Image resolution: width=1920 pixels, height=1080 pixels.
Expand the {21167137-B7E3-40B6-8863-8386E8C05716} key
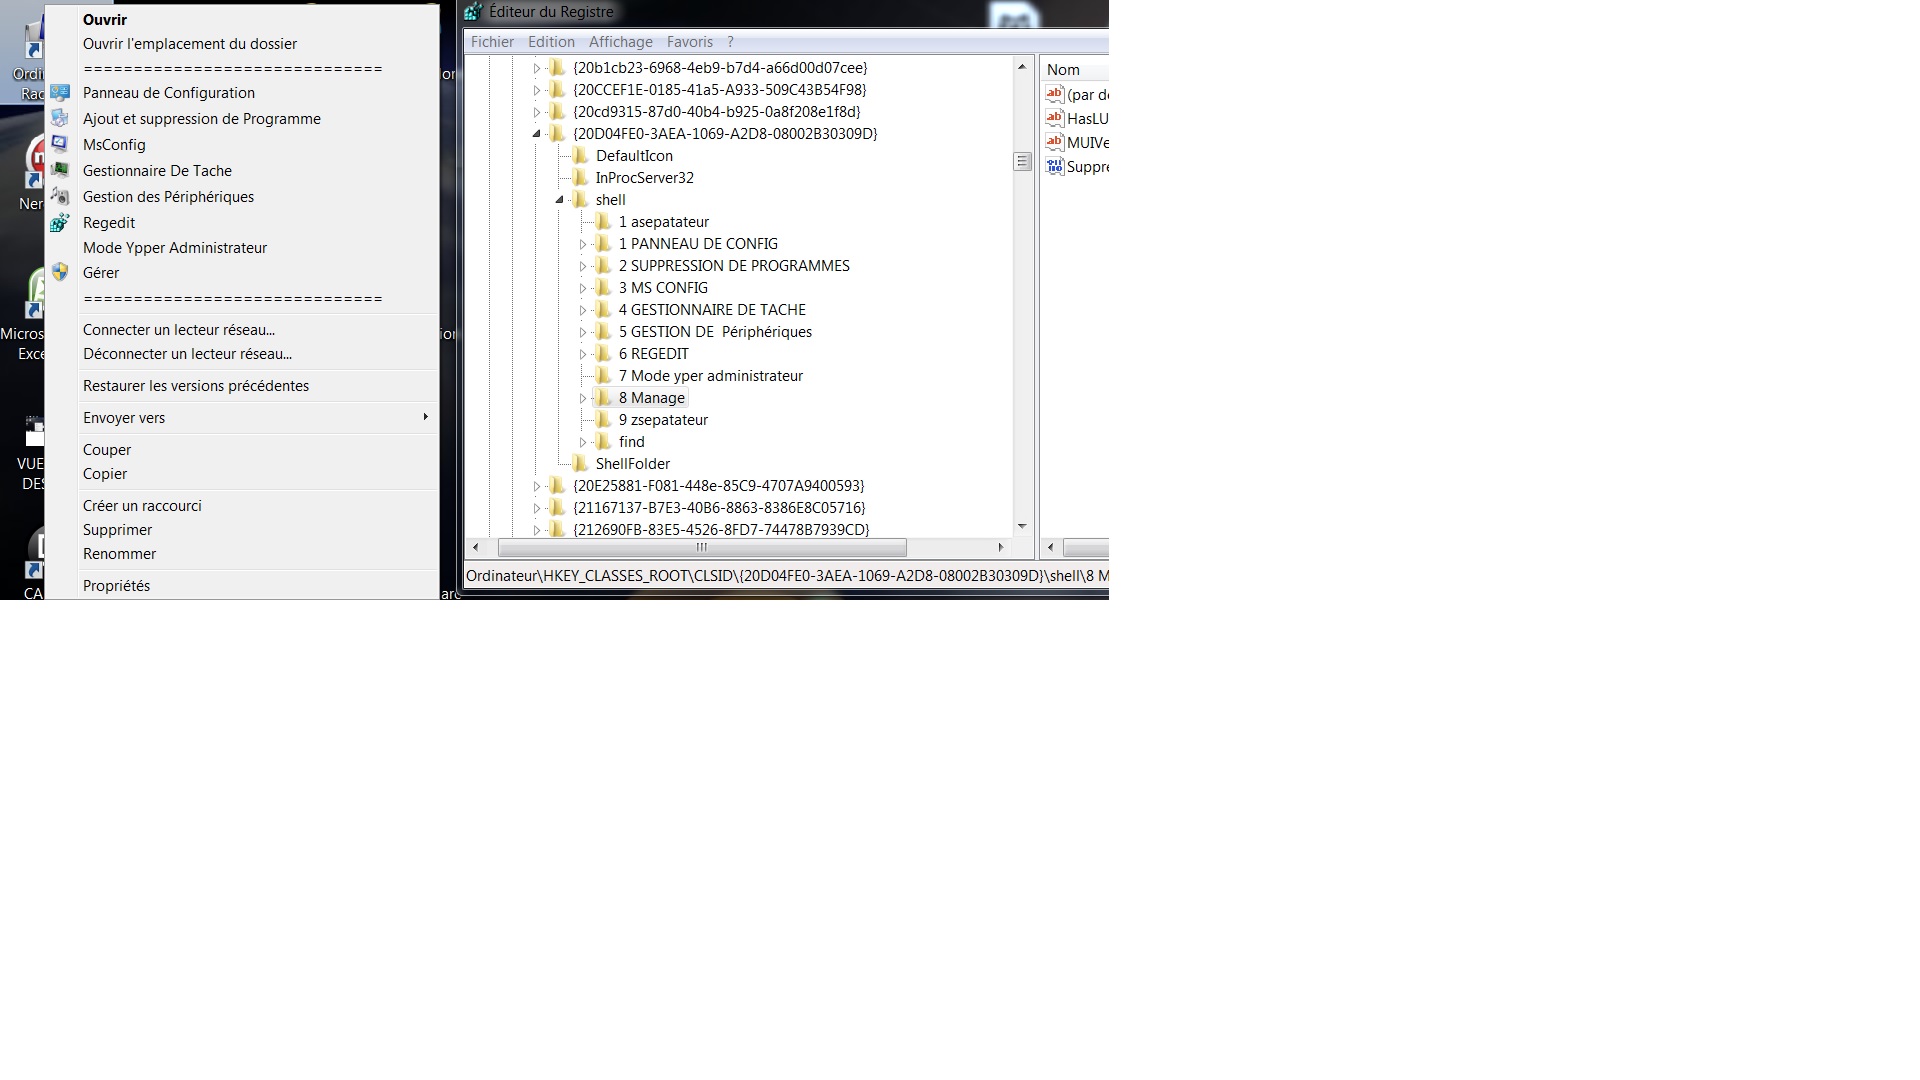(x=537, y=508)
